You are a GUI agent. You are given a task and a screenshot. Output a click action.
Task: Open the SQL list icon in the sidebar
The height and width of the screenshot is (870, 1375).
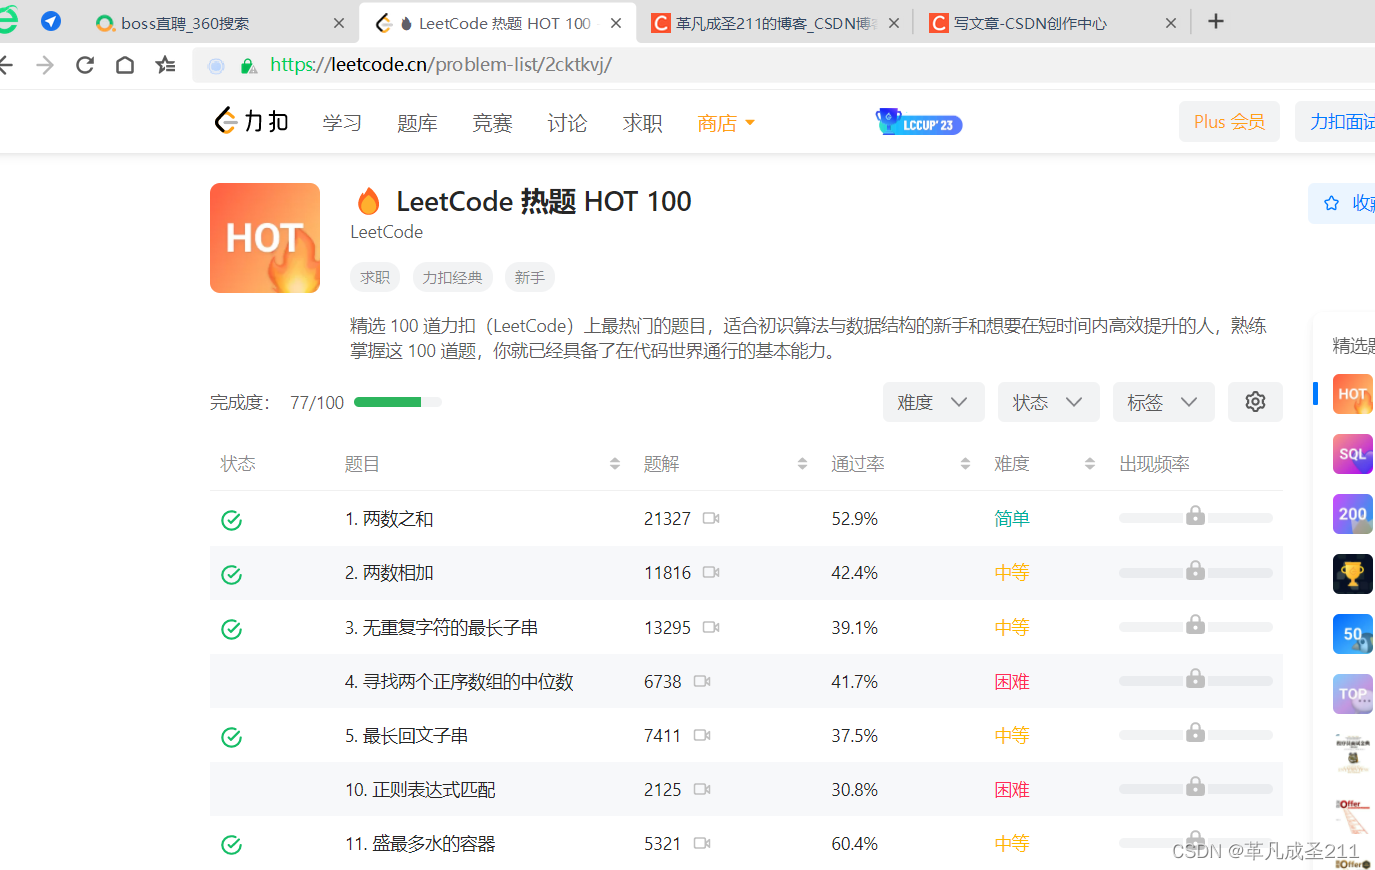tap(1353, 454)
